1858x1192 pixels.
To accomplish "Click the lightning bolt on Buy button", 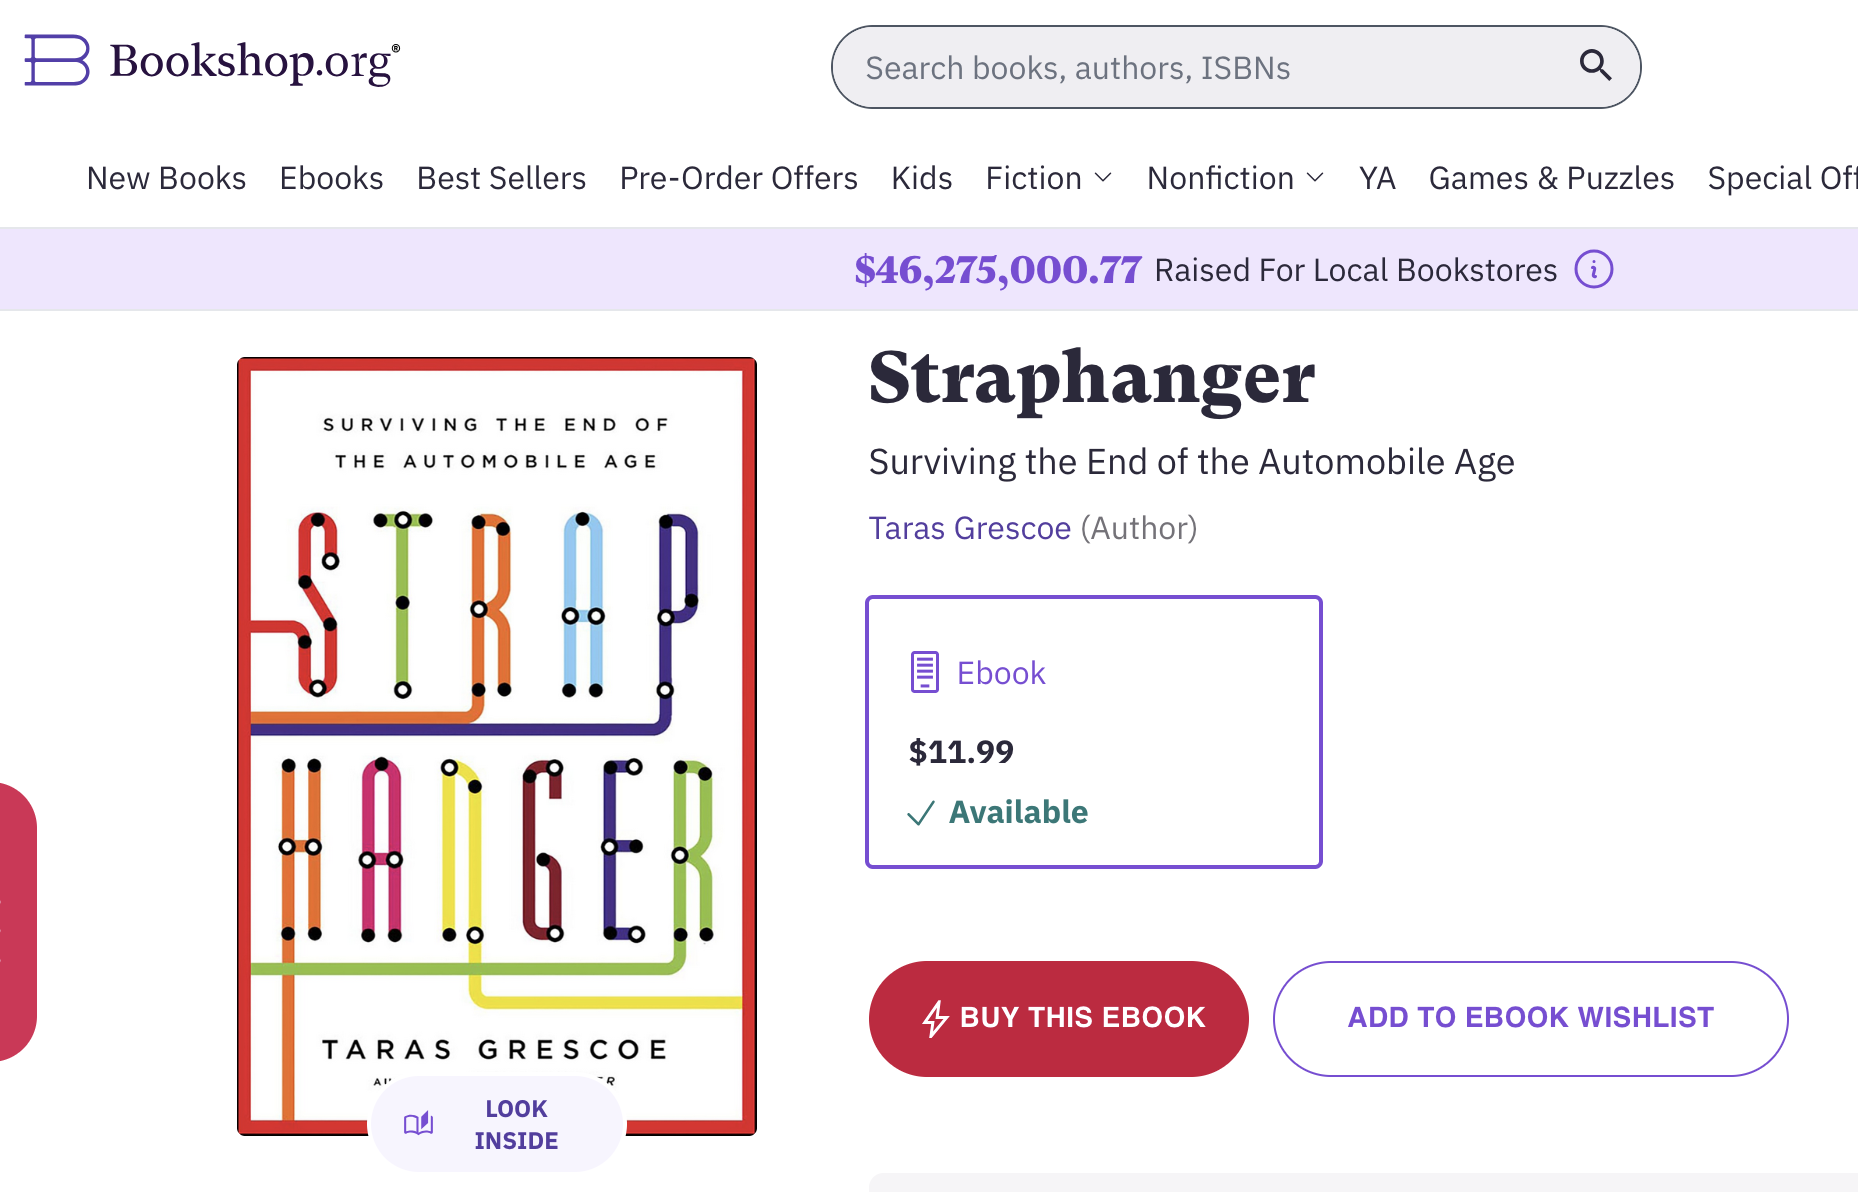I will [x=935, y=1018].
